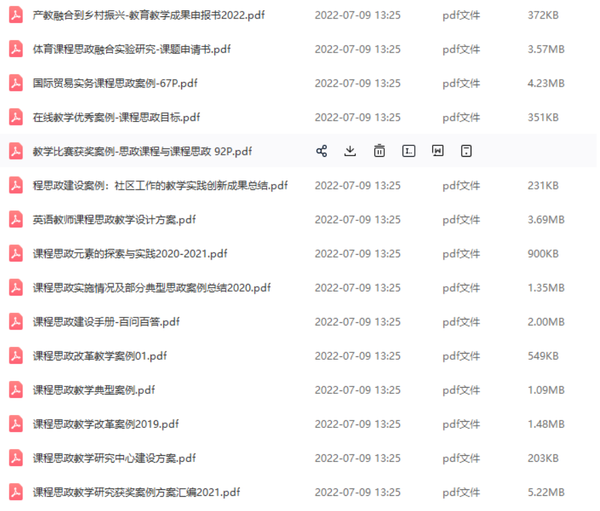Click PDF icon of 课程思政教学典型案例.pdf
The width and height of the screenshot is (600, 511).
click(16, 390)
